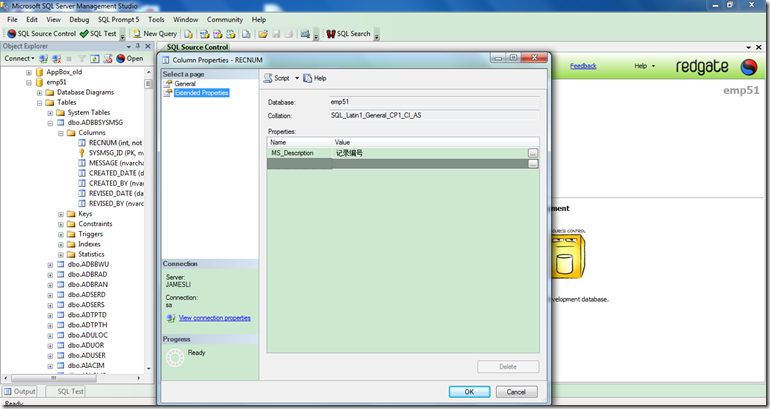The width and height of the screenshot is (770, 409).
Task: Click OK to confirm column properties
Action: point(469,392)
